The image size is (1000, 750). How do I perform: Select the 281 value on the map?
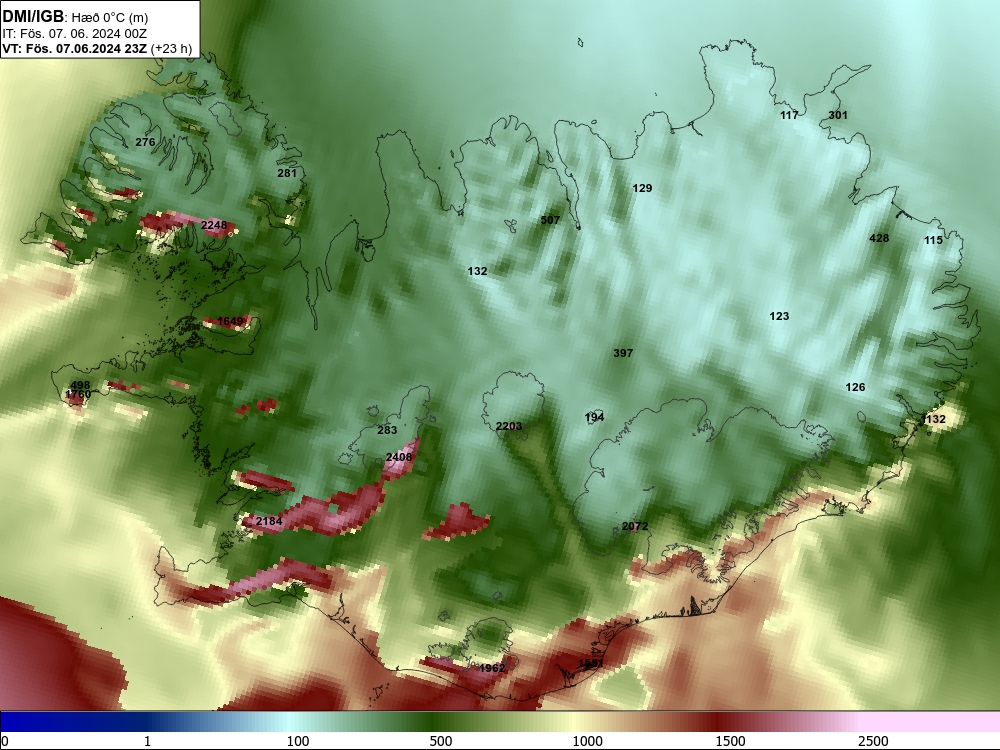tap(287, 173)
